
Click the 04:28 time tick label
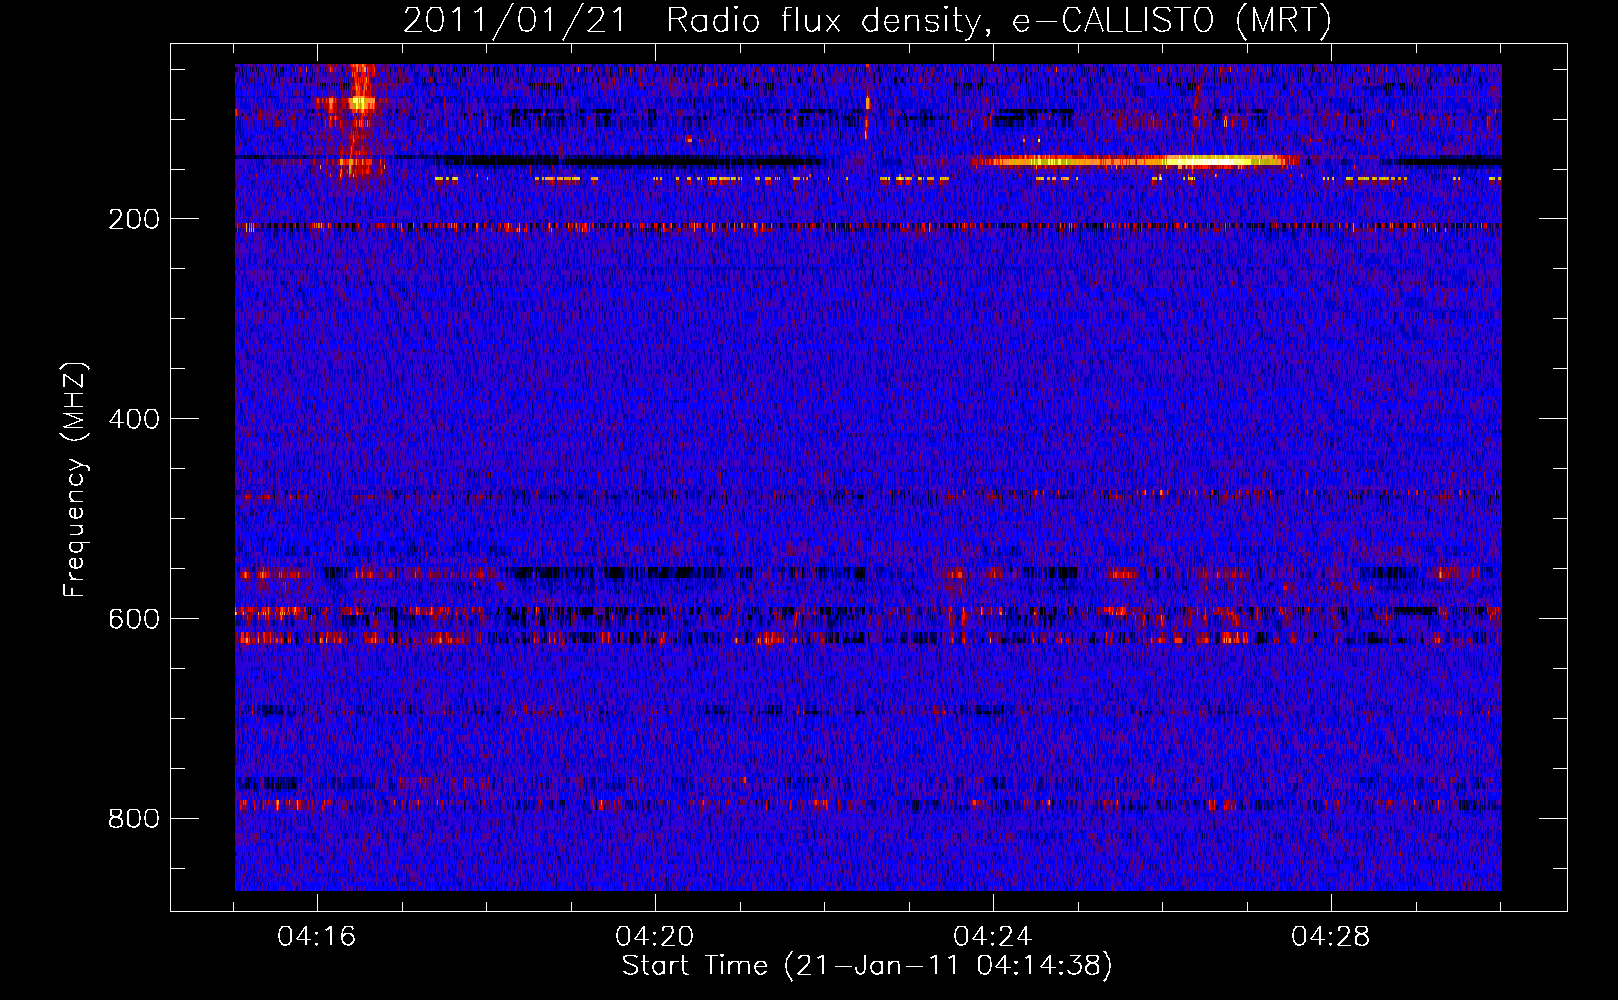pyautogui.click(x=1331, y=937)
